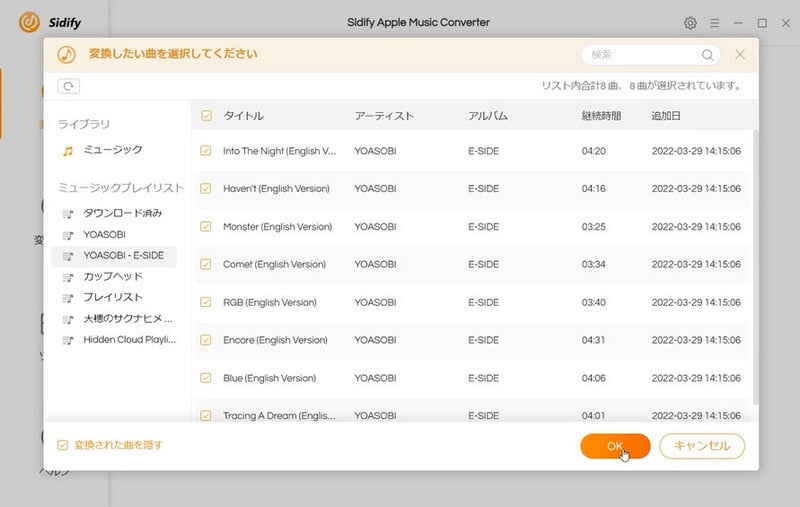Click the added date in Blue row
800x507 pixels.
[x=696, y=378]
